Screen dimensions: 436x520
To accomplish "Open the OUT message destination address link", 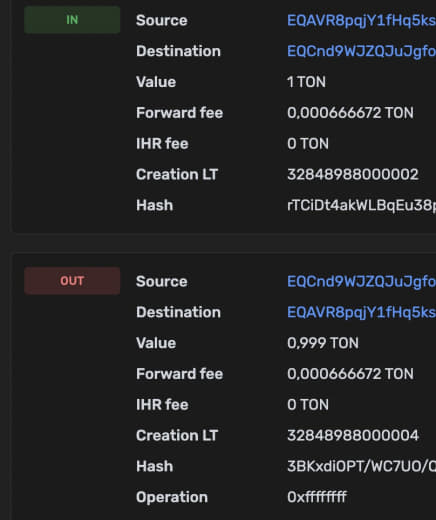I will [x=362, y=312].
